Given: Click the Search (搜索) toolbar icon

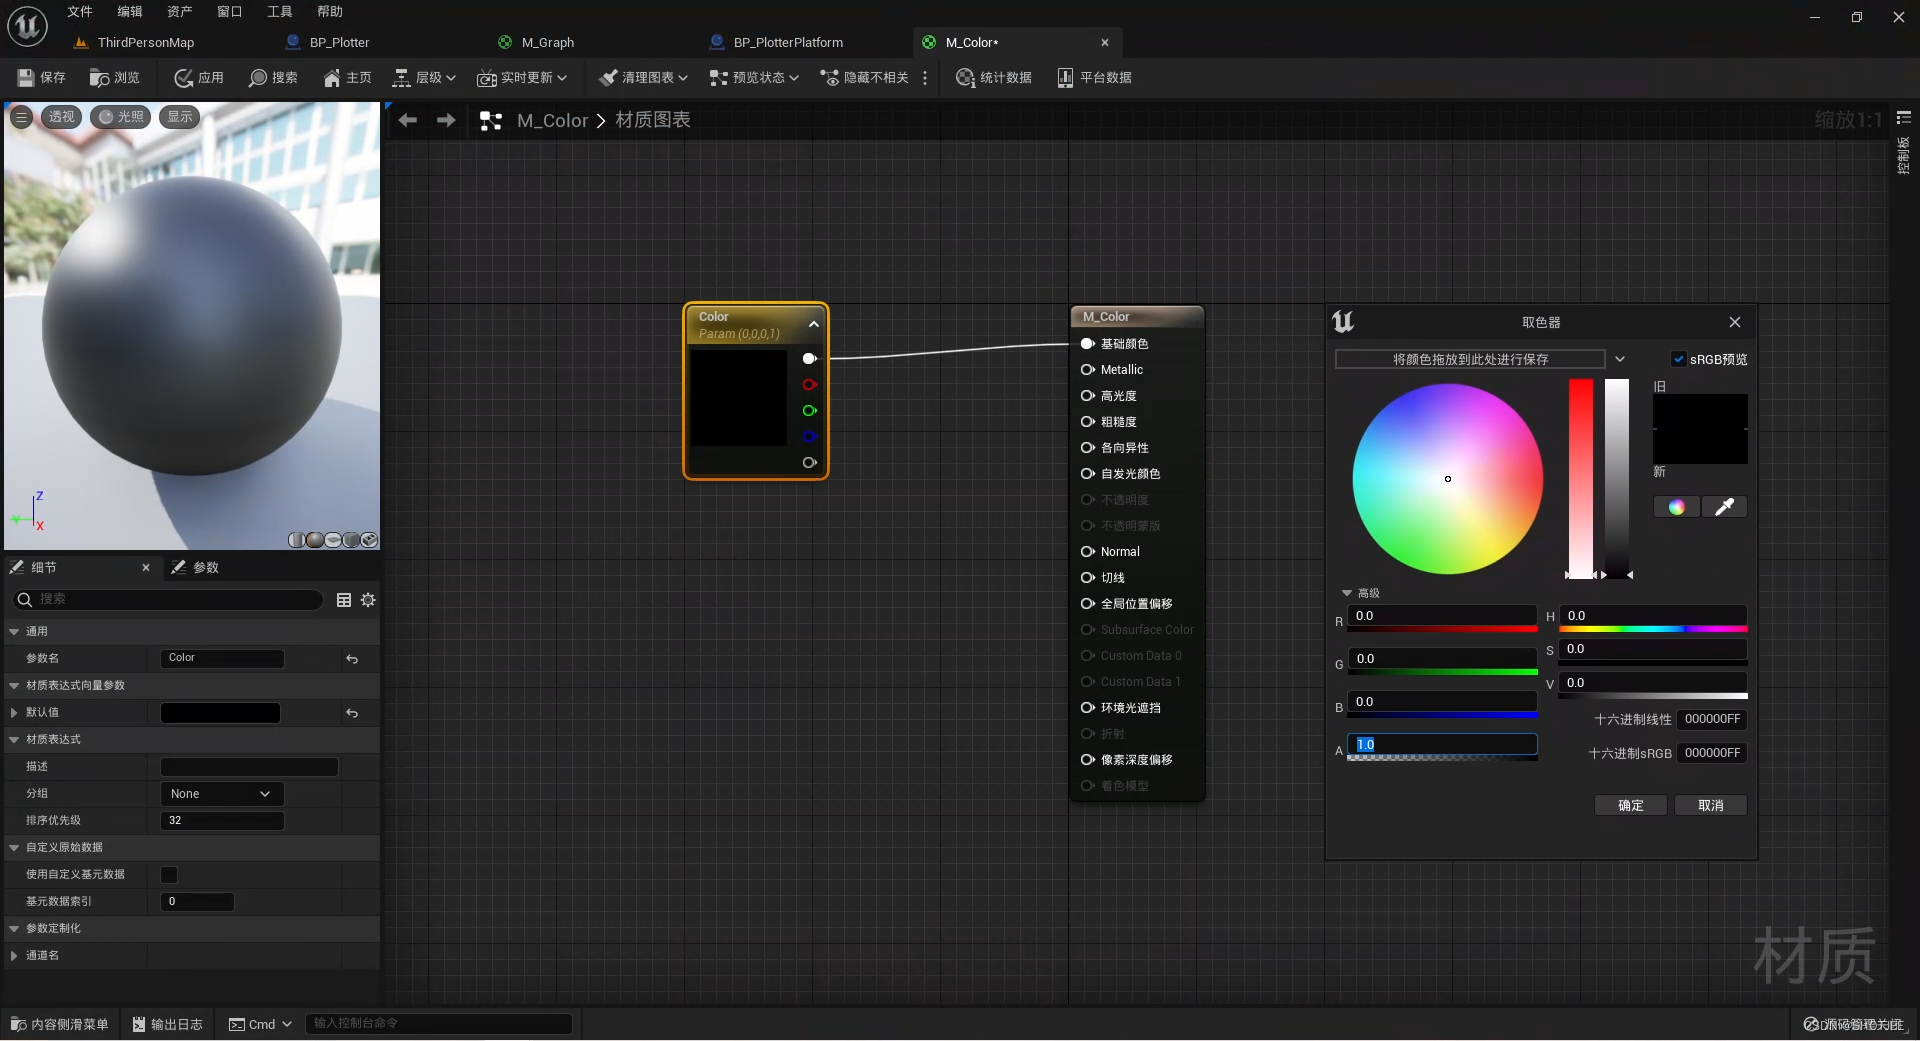Looking at the screenshot, I should point(273,77).
